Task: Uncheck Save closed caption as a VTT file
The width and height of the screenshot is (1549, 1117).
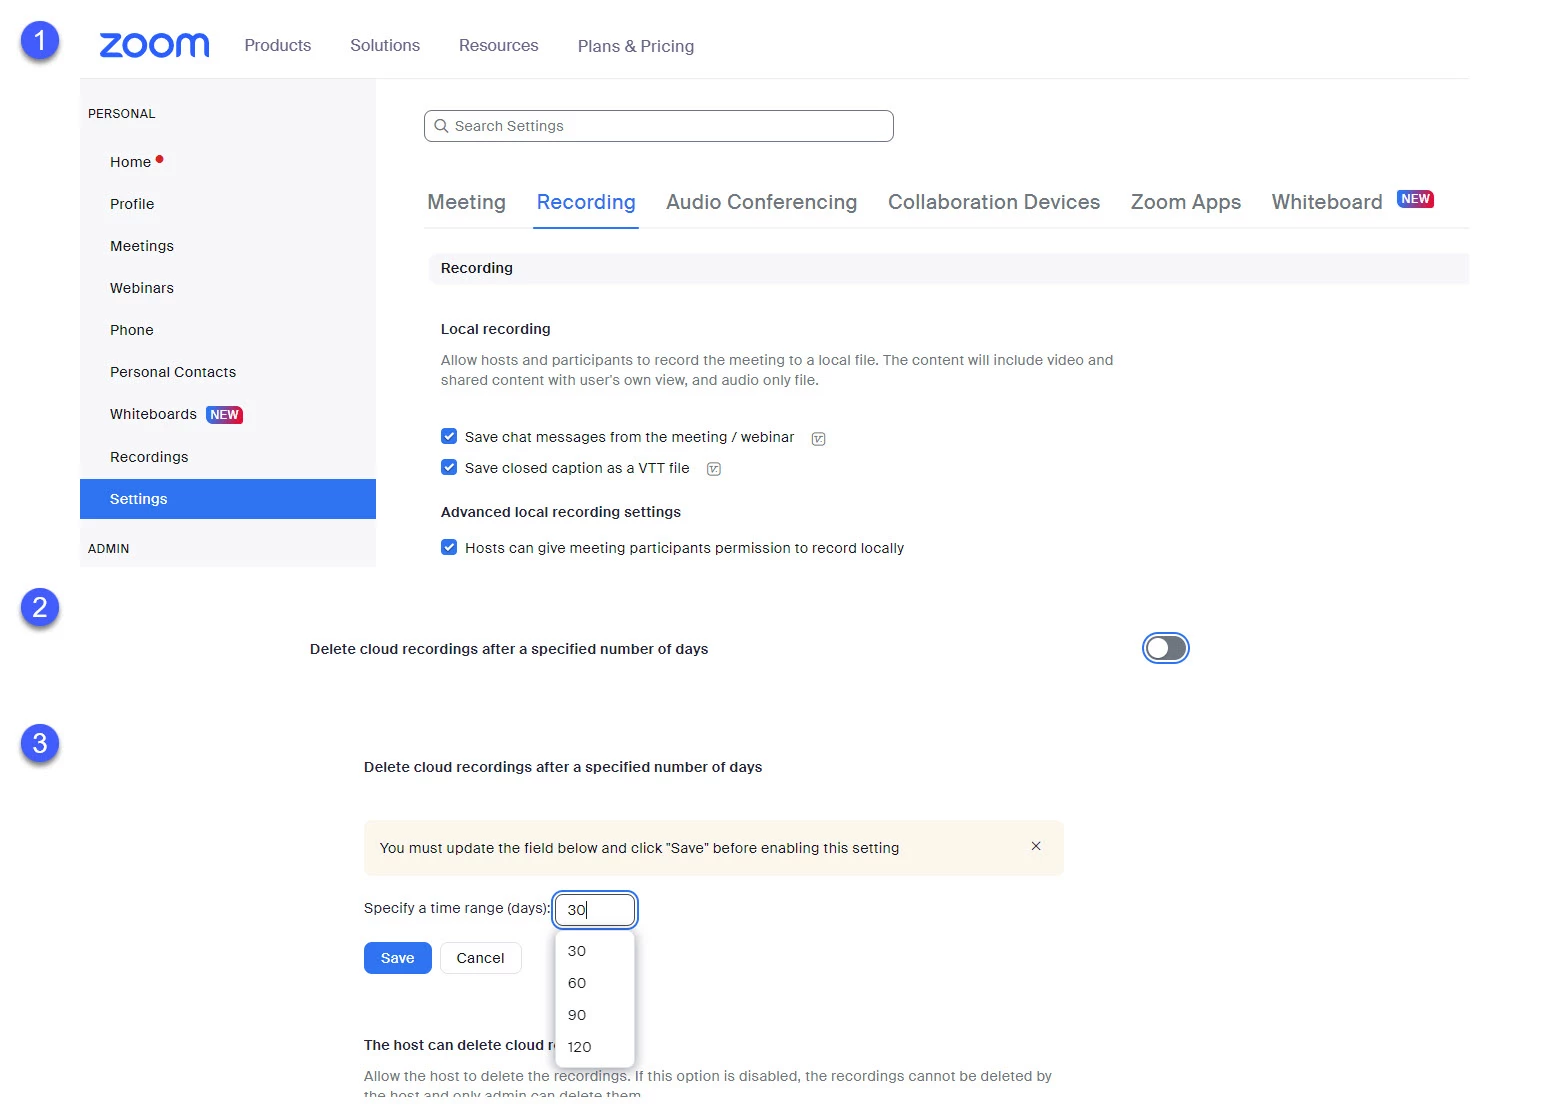Action: point(449,467)
